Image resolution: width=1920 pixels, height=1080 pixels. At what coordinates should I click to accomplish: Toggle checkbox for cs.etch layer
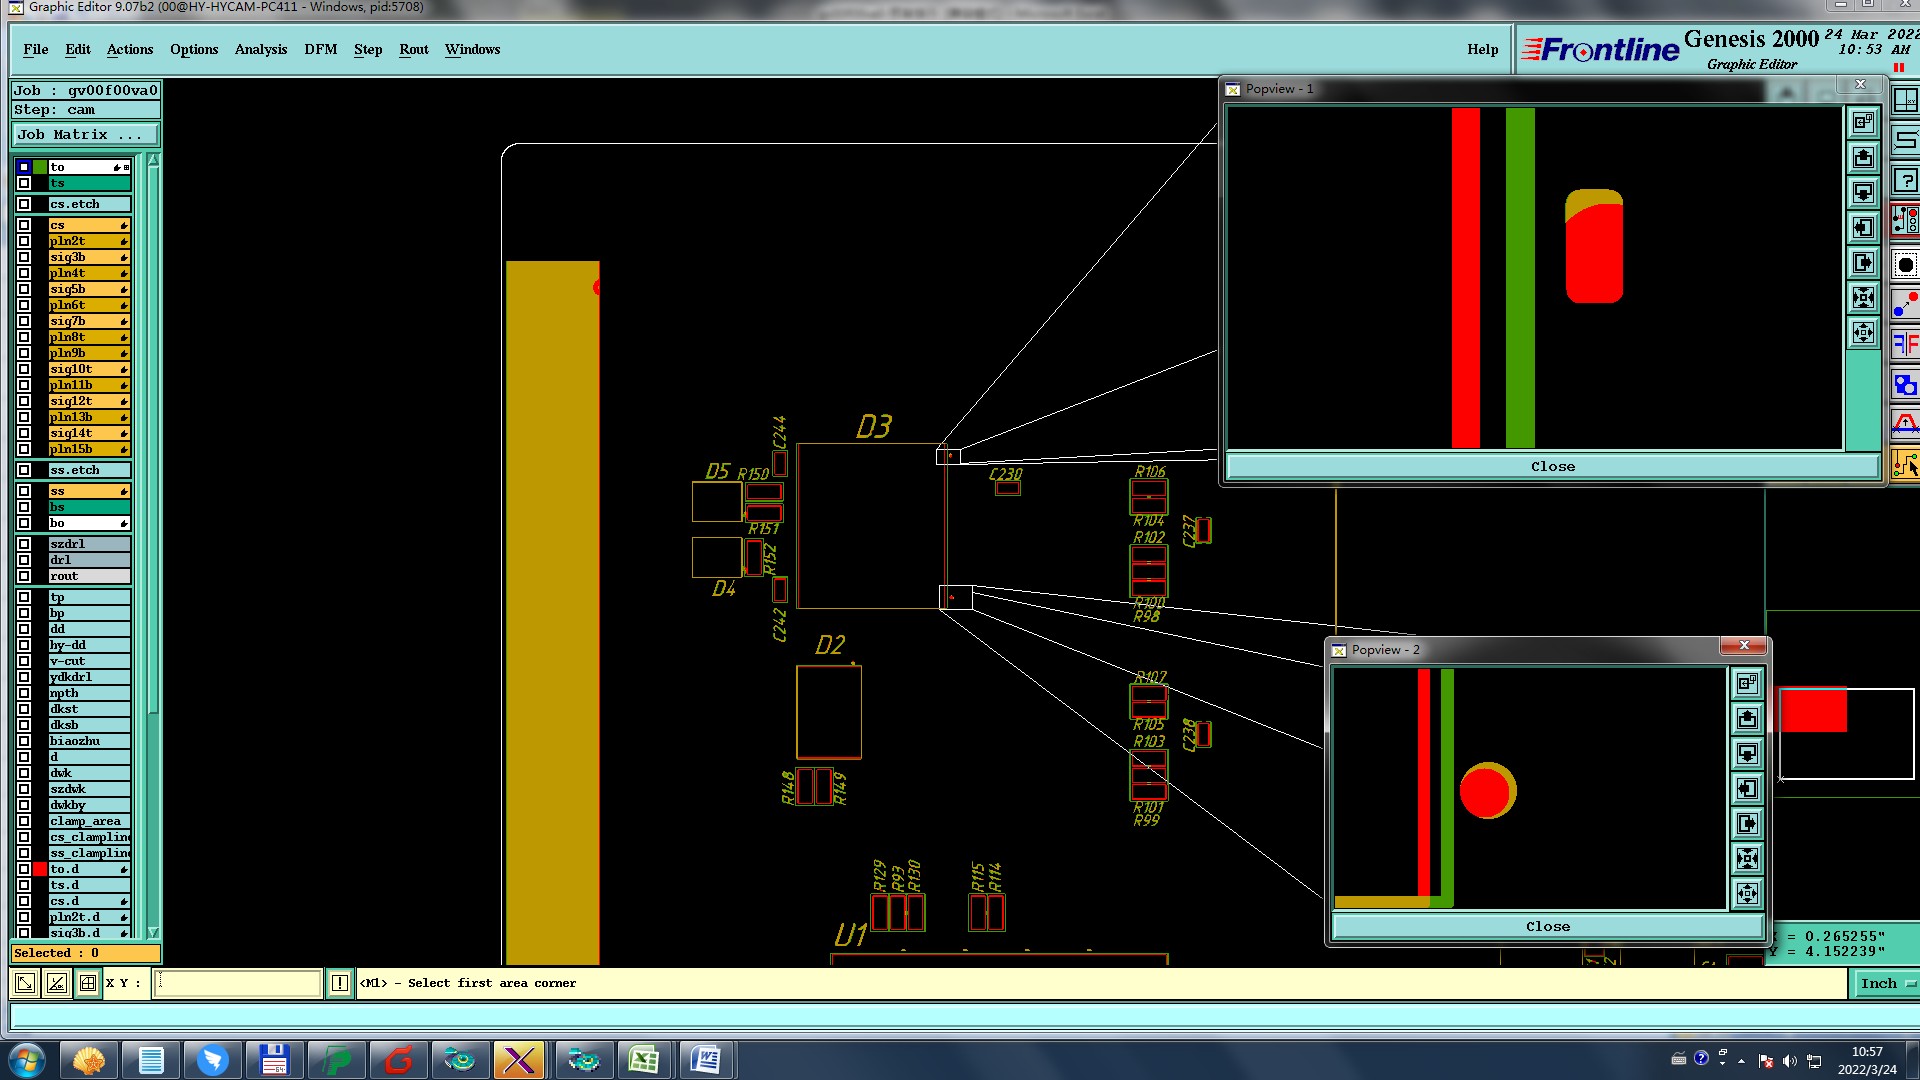coord(24,204)
